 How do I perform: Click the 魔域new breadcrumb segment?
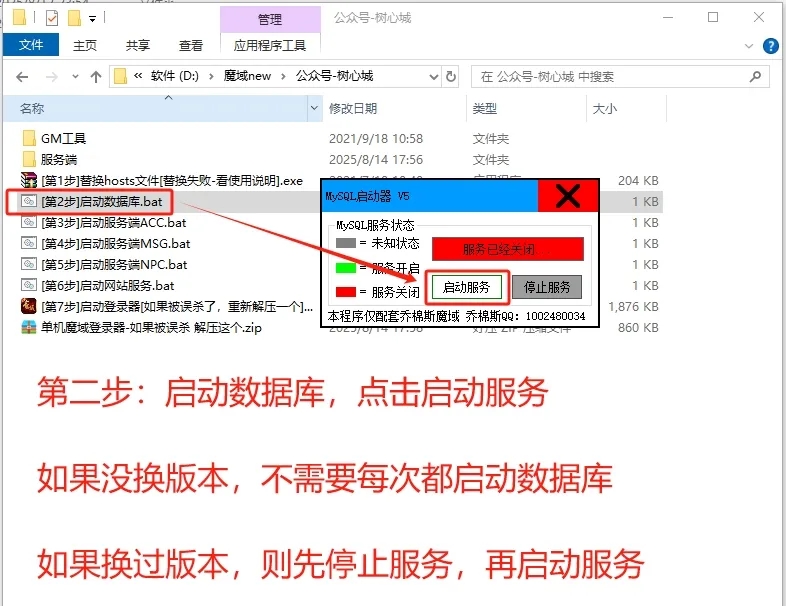point(247,76)
